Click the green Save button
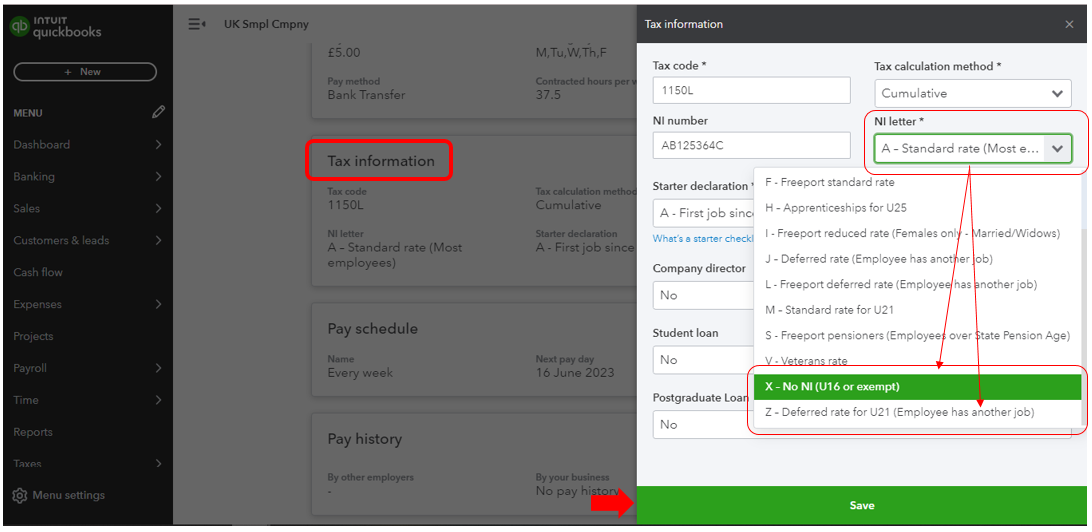Image resolution: width=1092 pixels, height=532 pixels. pos(861,505)
